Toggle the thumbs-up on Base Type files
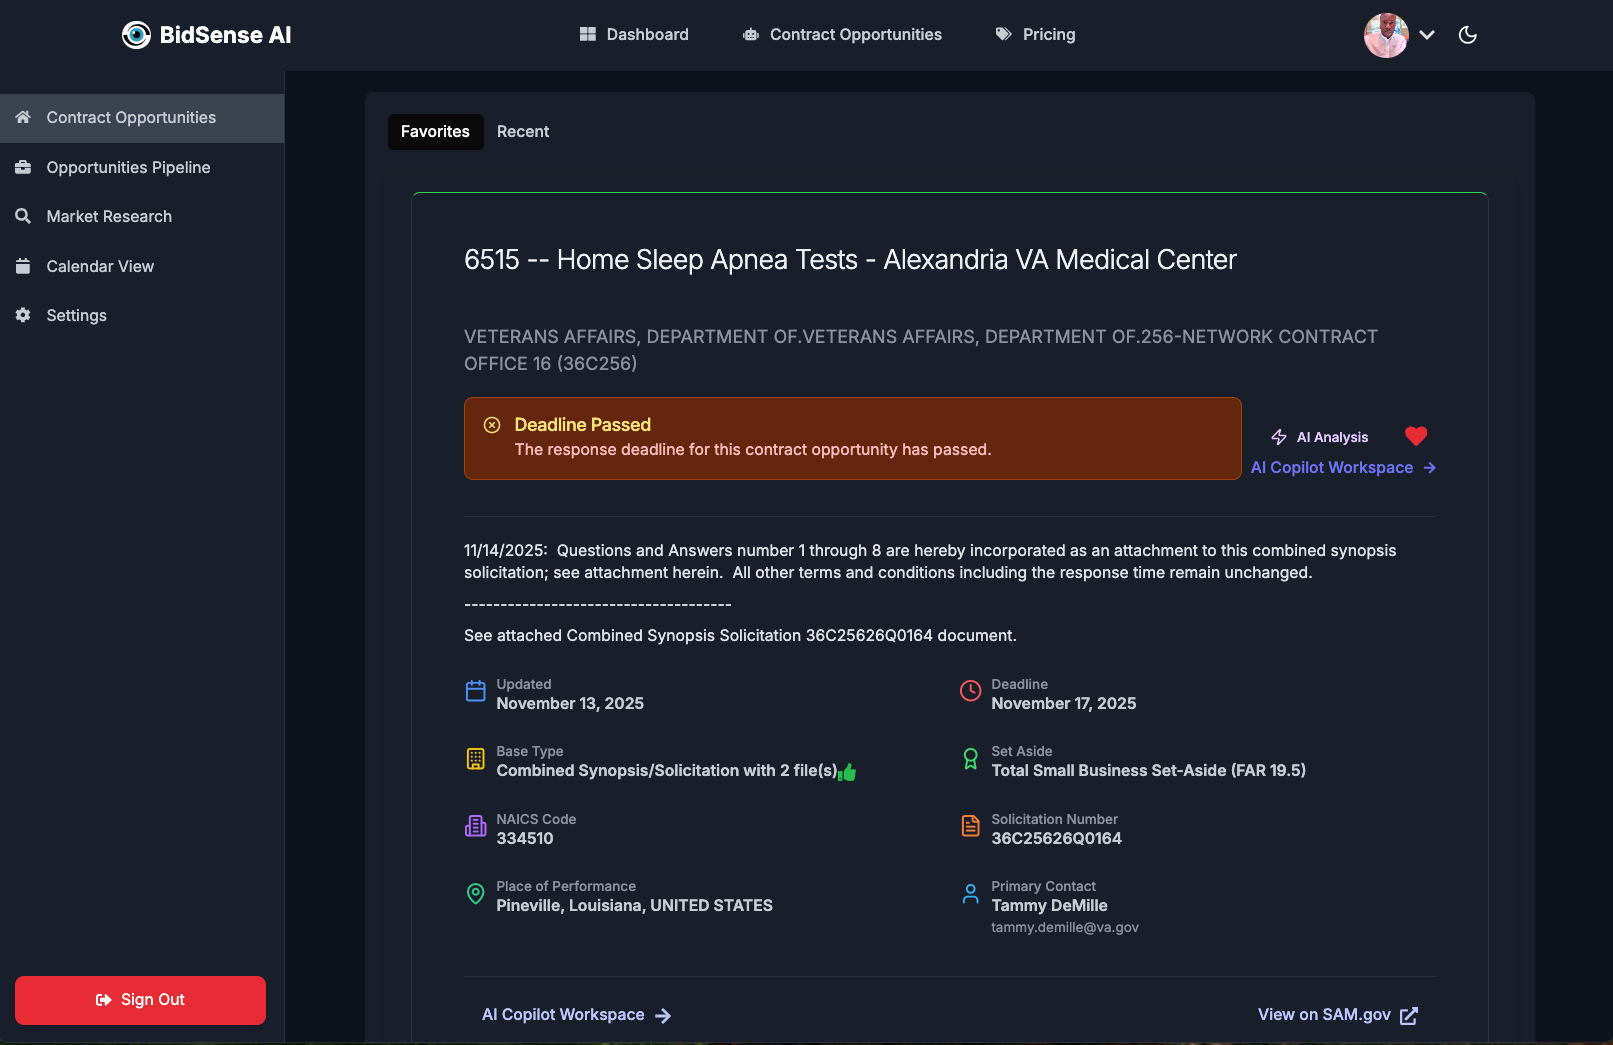 click(x=849, y=771)
